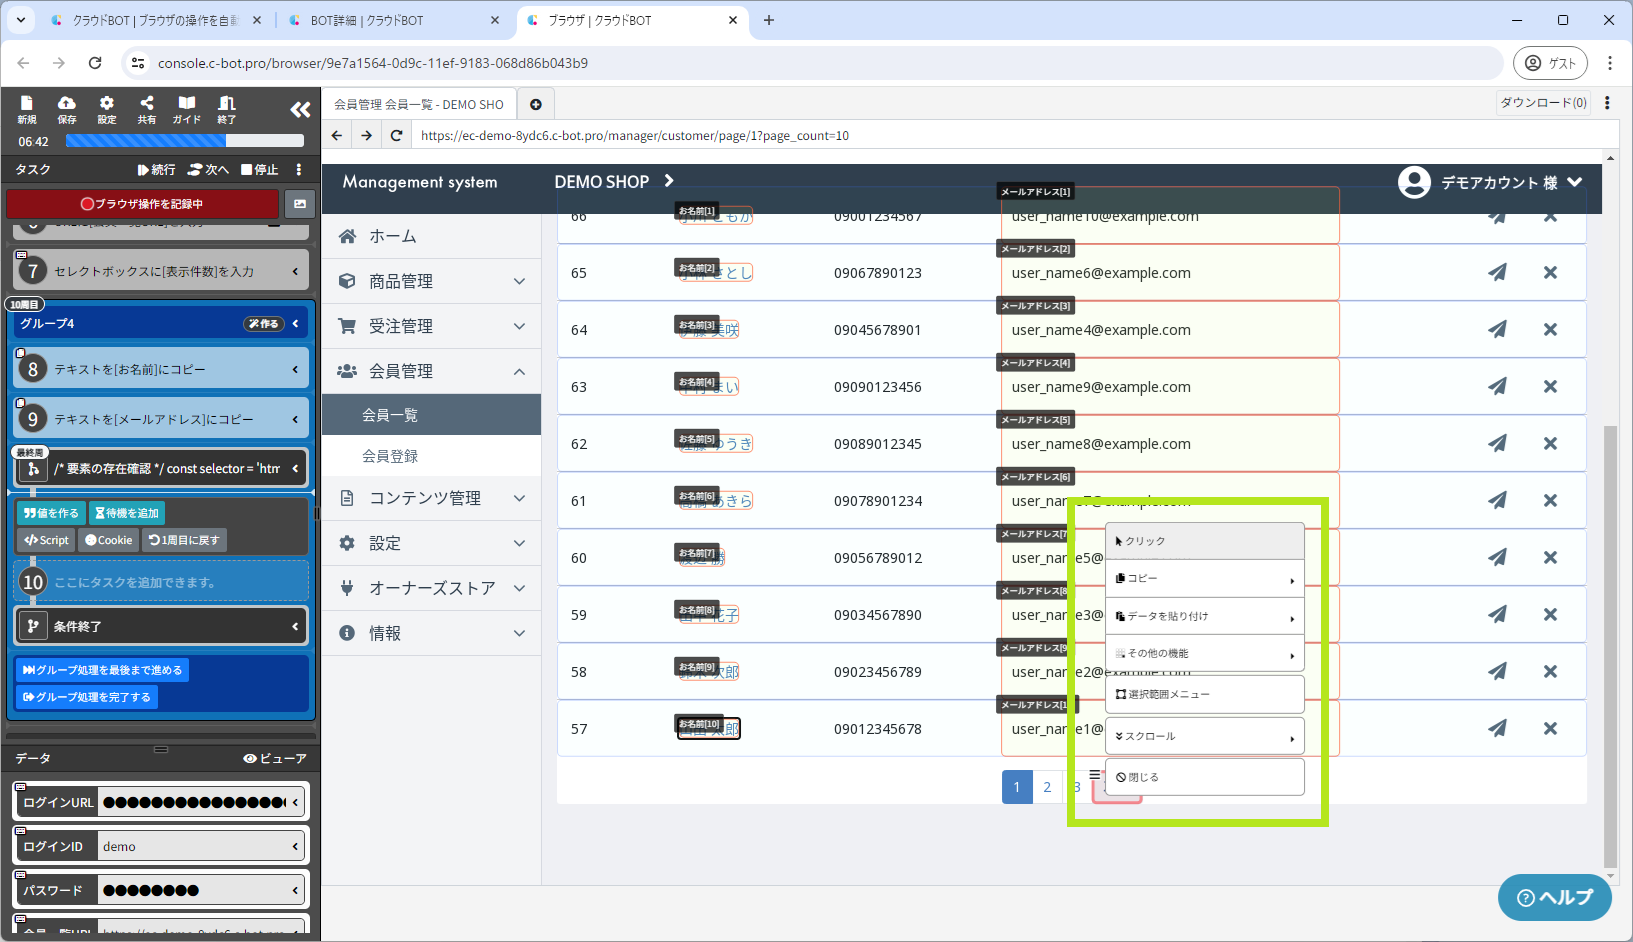Screen dimensions: 1633x942
Task: Click グループ処理を最後まで進める button
Action: (103, 670)
